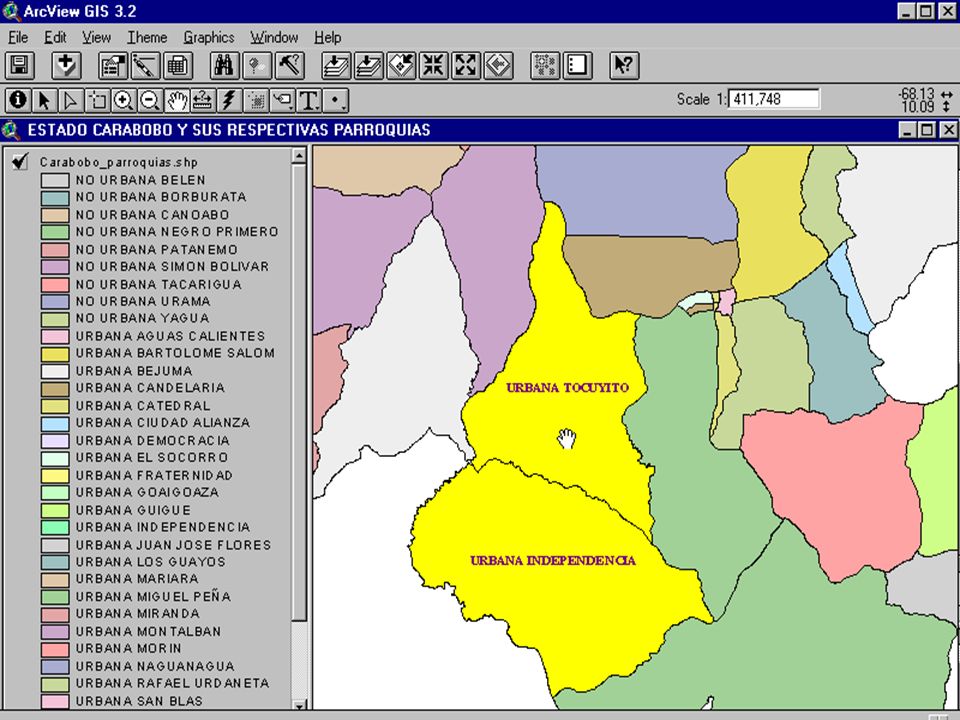Select the Select Feature tool
This screenshot has width=960, height=720.
97,100
